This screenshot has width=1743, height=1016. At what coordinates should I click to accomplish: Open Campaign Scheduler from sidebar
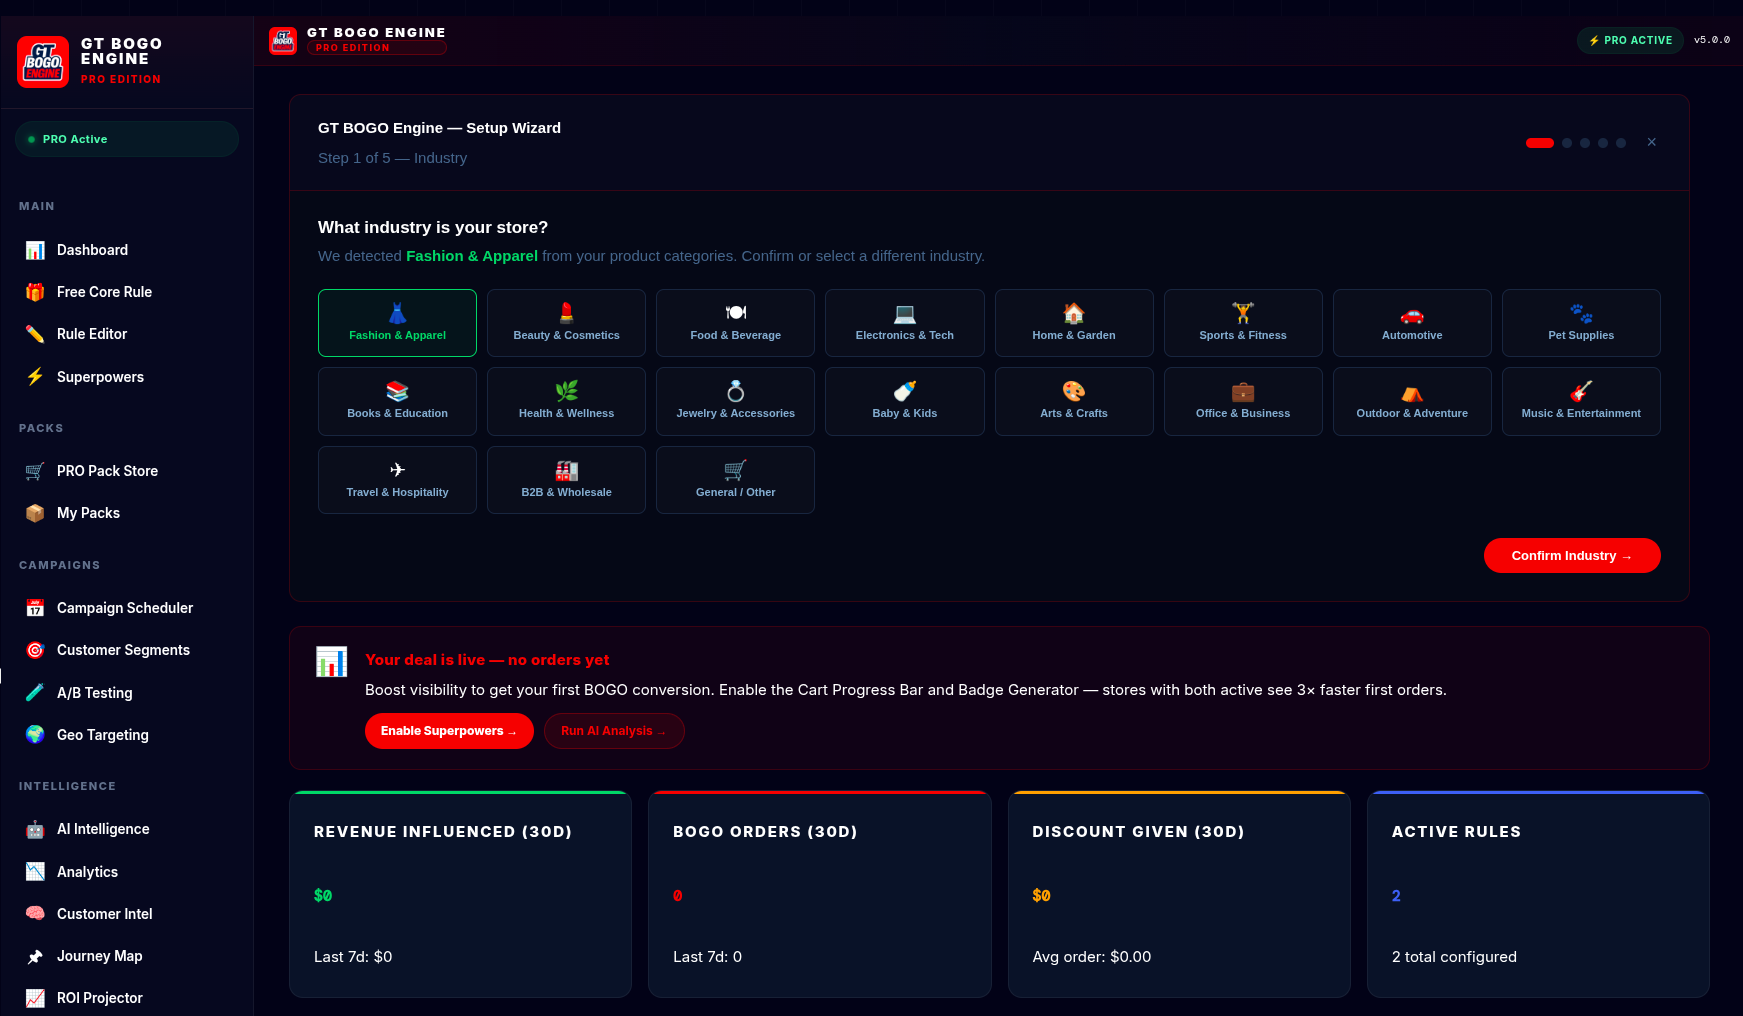(127, 608)
